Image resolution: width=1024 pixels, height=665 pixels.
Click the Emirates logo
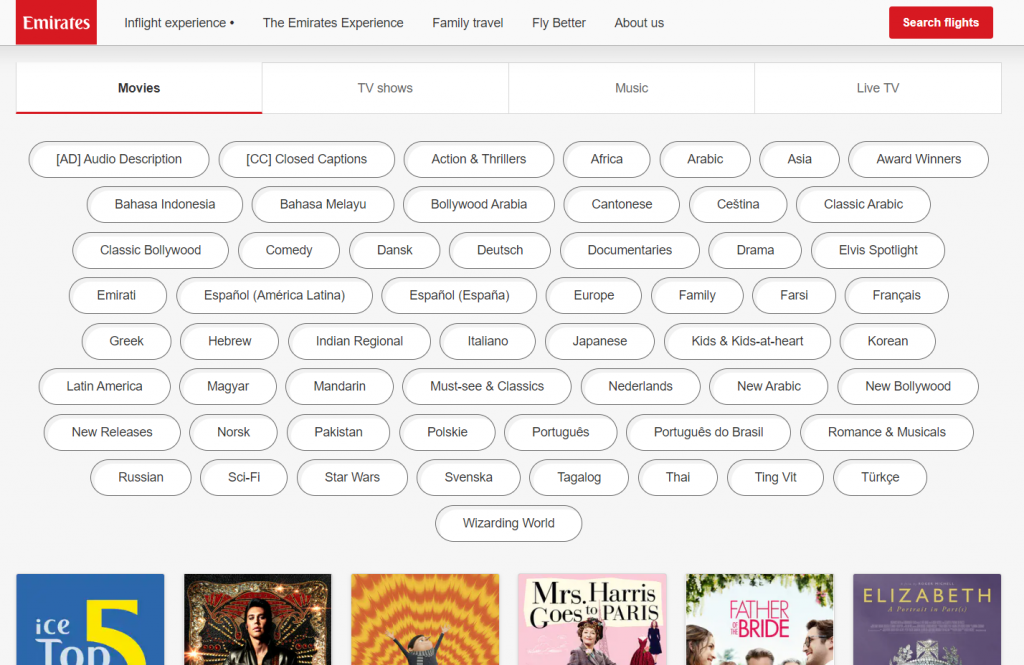(56, 22)
